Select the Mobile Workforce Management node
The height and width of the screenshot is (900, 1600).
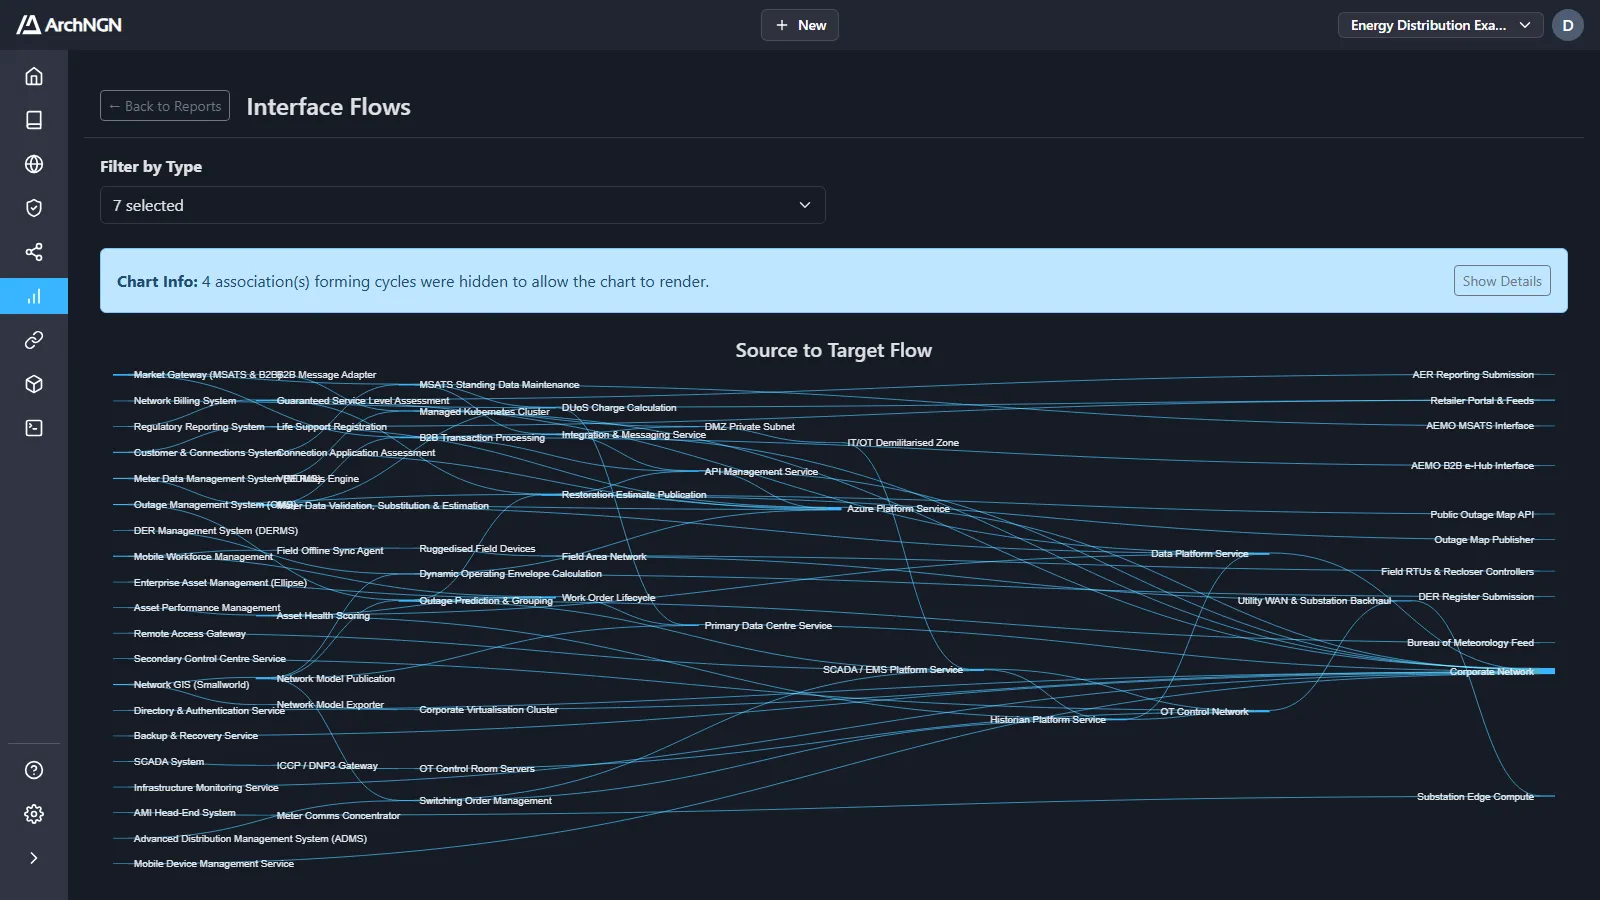coord(203,557)
